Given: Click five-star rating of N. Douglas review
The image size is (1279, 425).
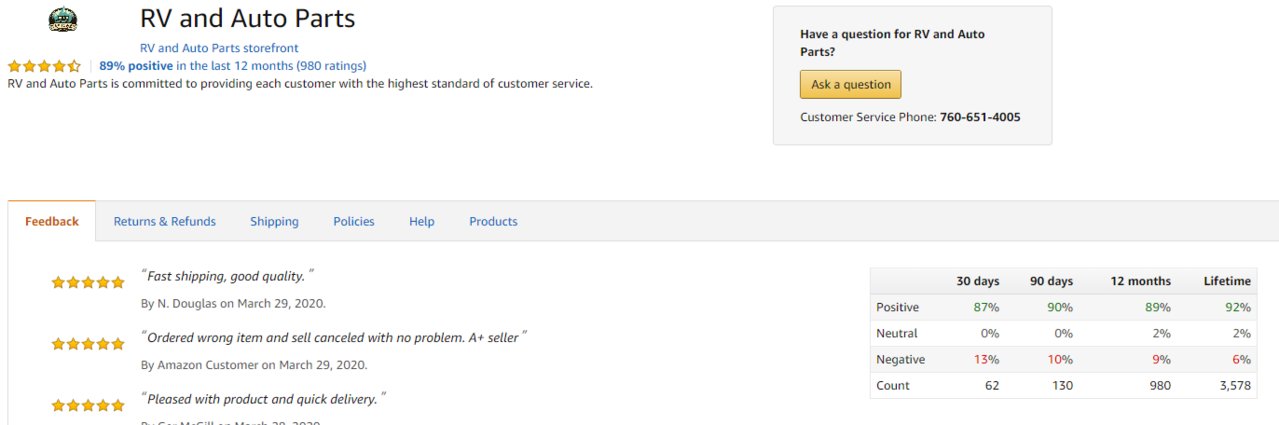Looking at the screenshot, I should 88,282.
